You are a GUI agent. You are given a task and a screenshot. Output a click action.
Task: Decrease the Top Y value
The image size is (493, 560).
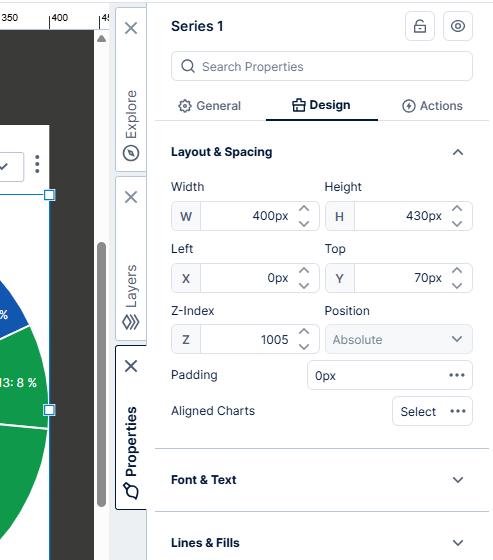tap(457, 286)
